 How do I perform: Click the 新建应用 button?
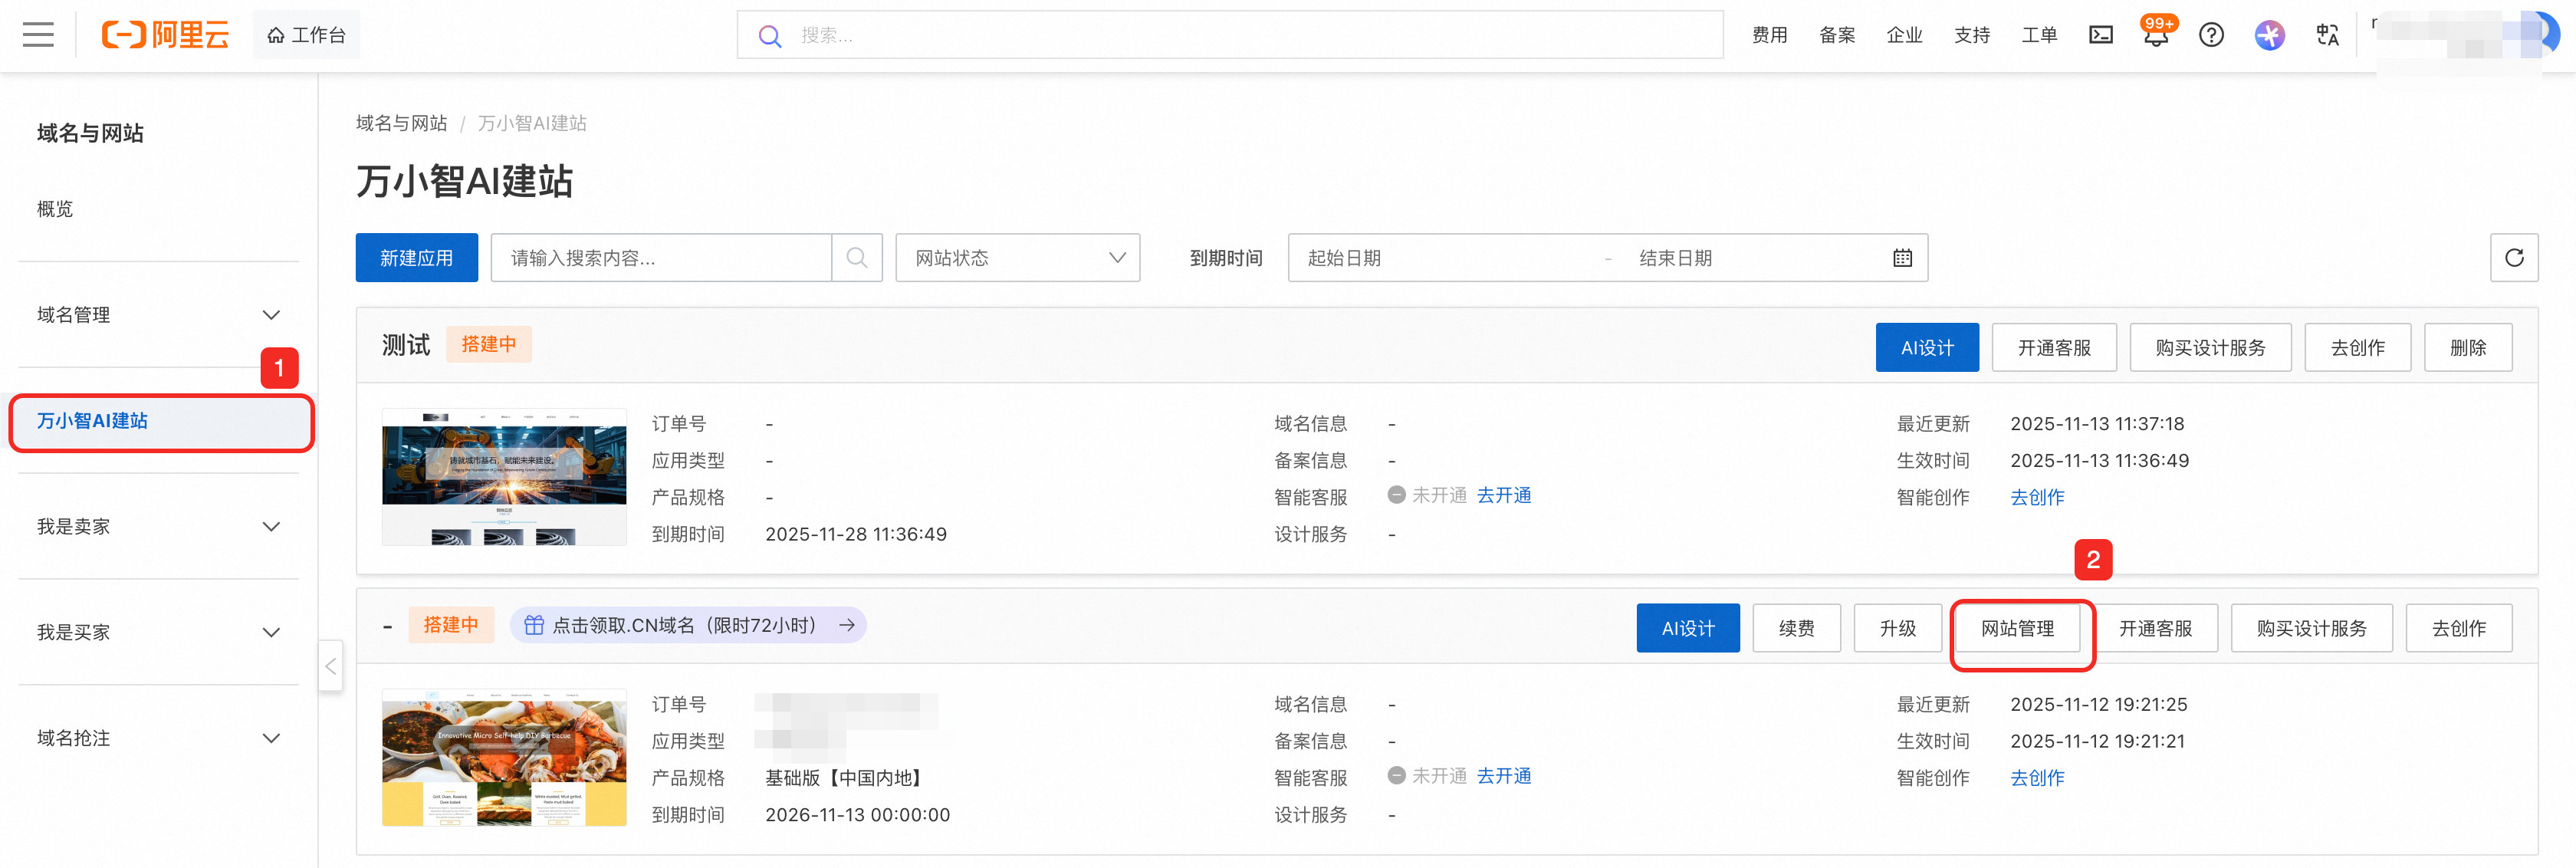point(416,258)
